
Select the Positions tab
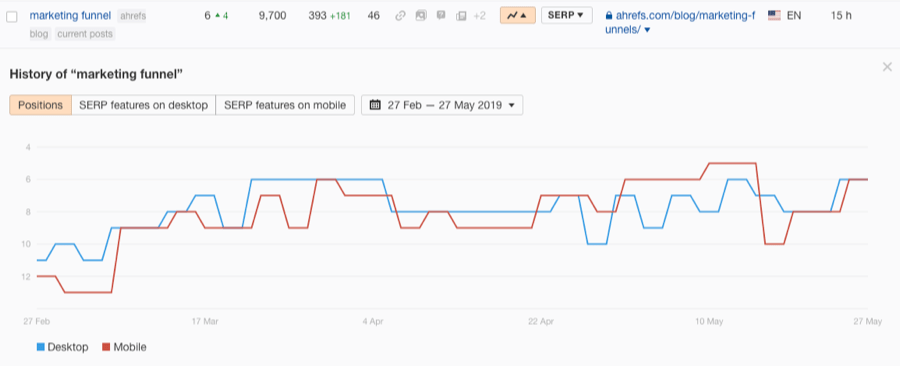click(40, 105)
